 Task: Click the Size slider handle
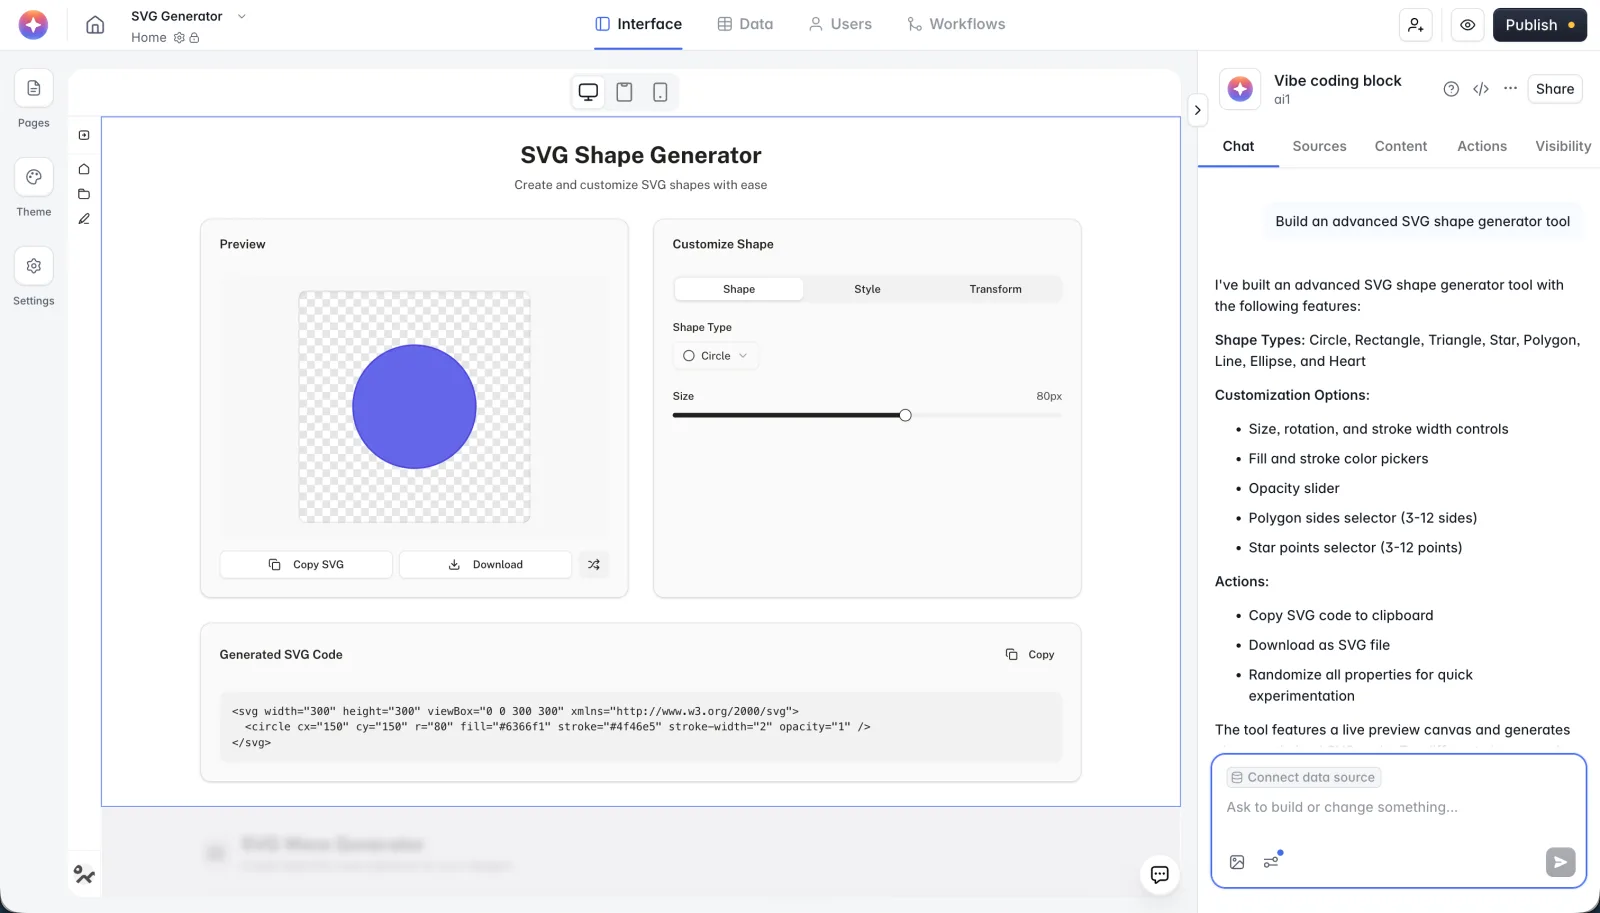(x=905, y=415)
